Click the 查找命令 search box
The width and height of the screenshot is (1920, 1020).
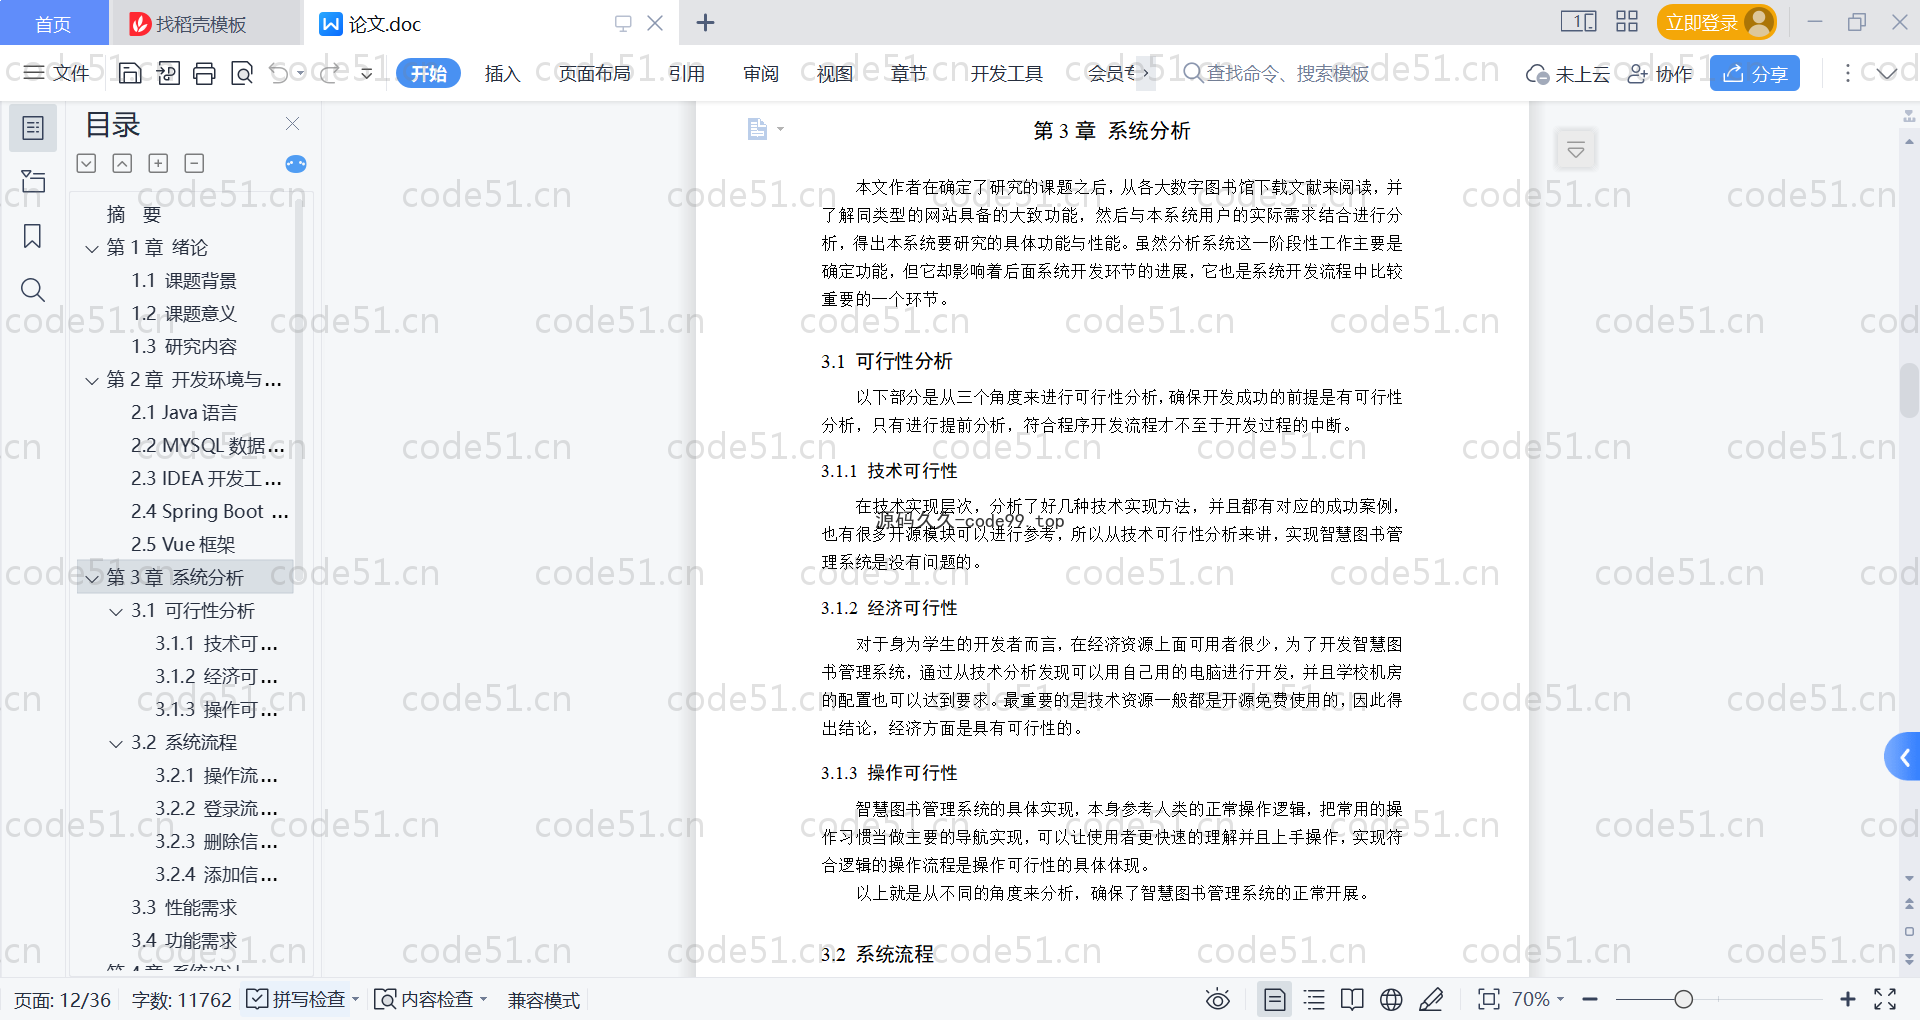(1276, 73)
